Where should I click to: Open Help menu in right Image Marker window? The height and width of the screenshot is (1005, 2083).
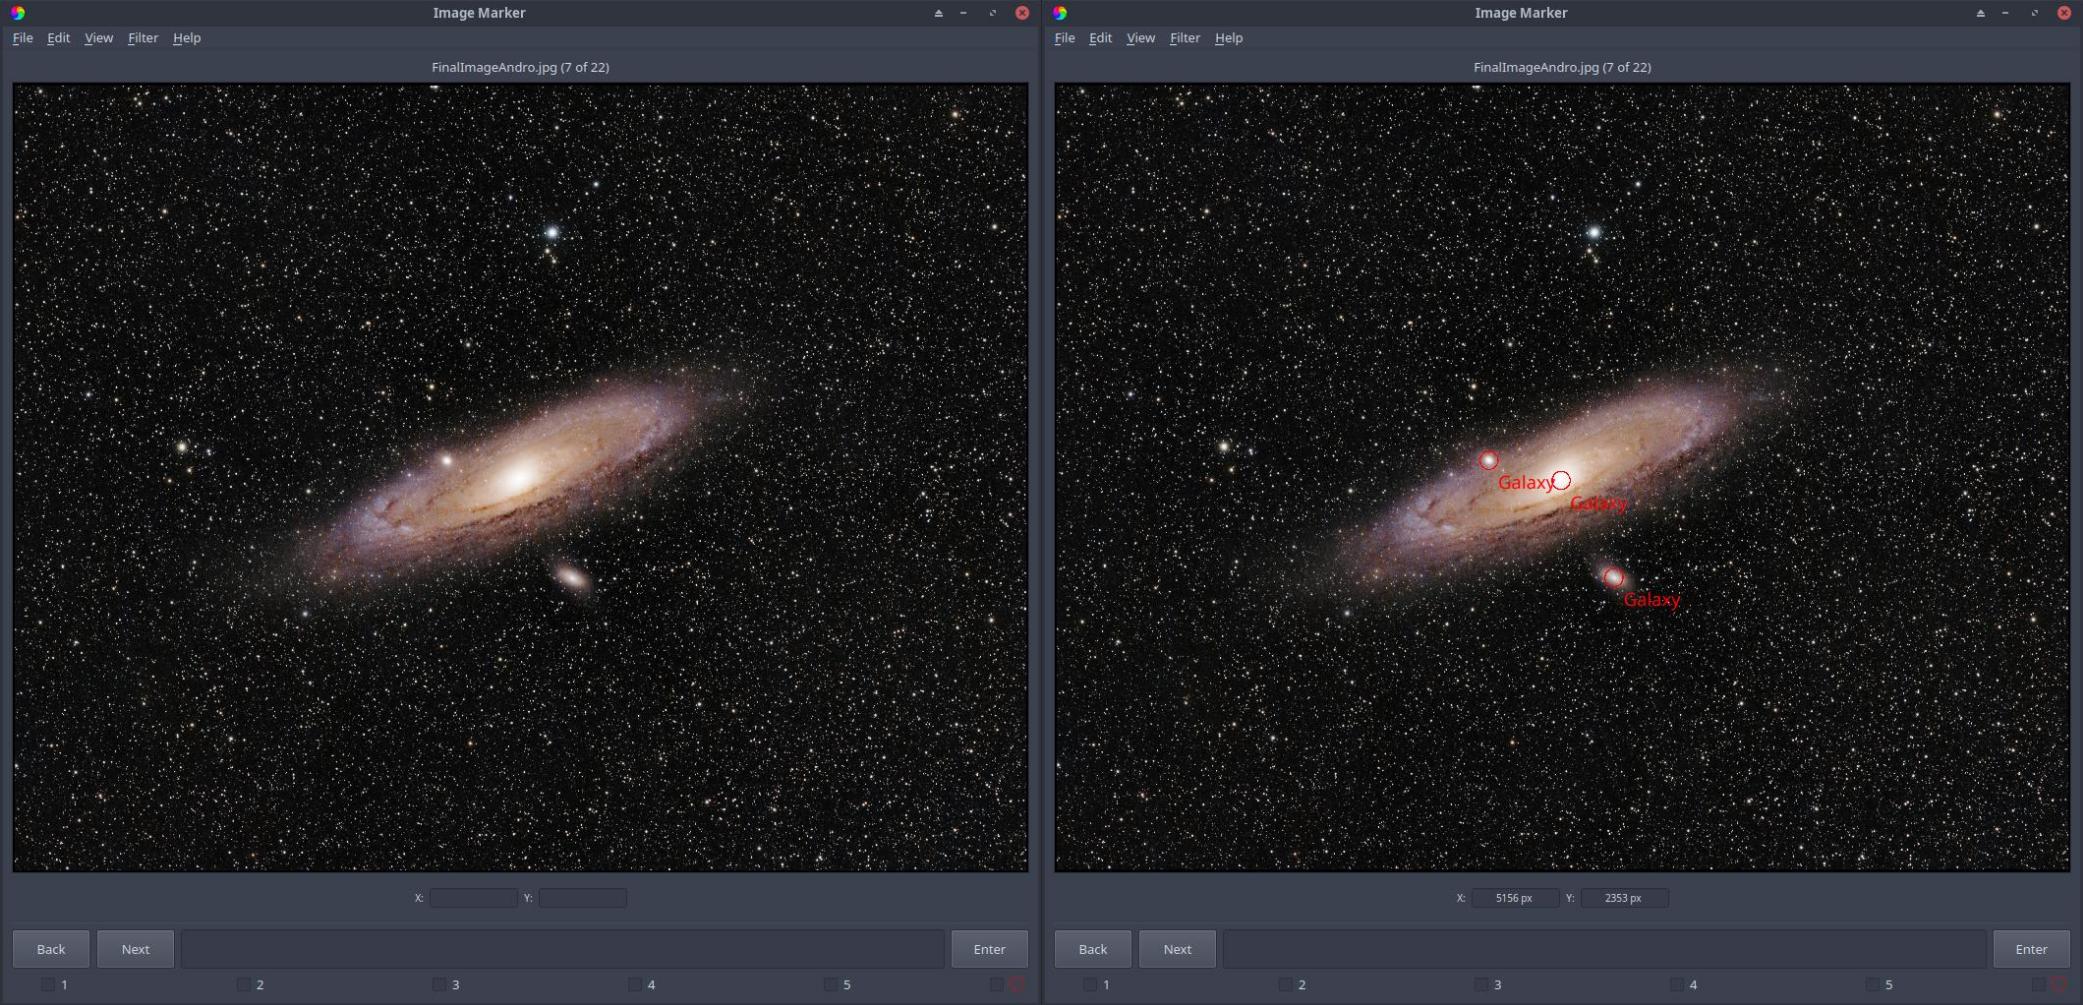(1228, 38)
